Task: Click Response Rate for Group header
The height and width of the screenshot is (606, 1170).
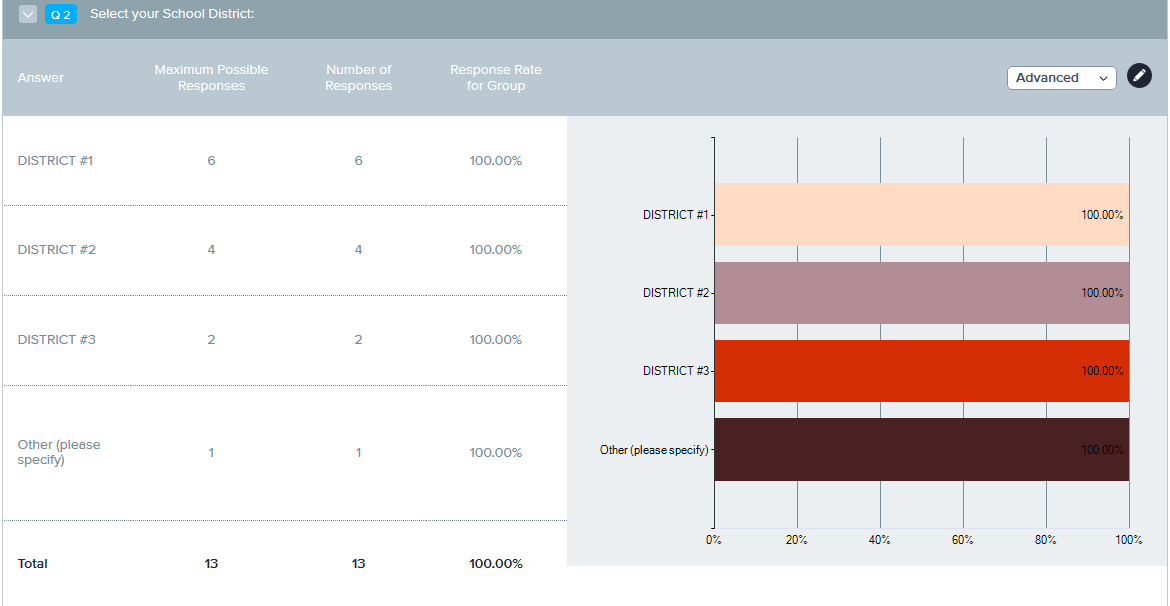Action: [495, 78]
